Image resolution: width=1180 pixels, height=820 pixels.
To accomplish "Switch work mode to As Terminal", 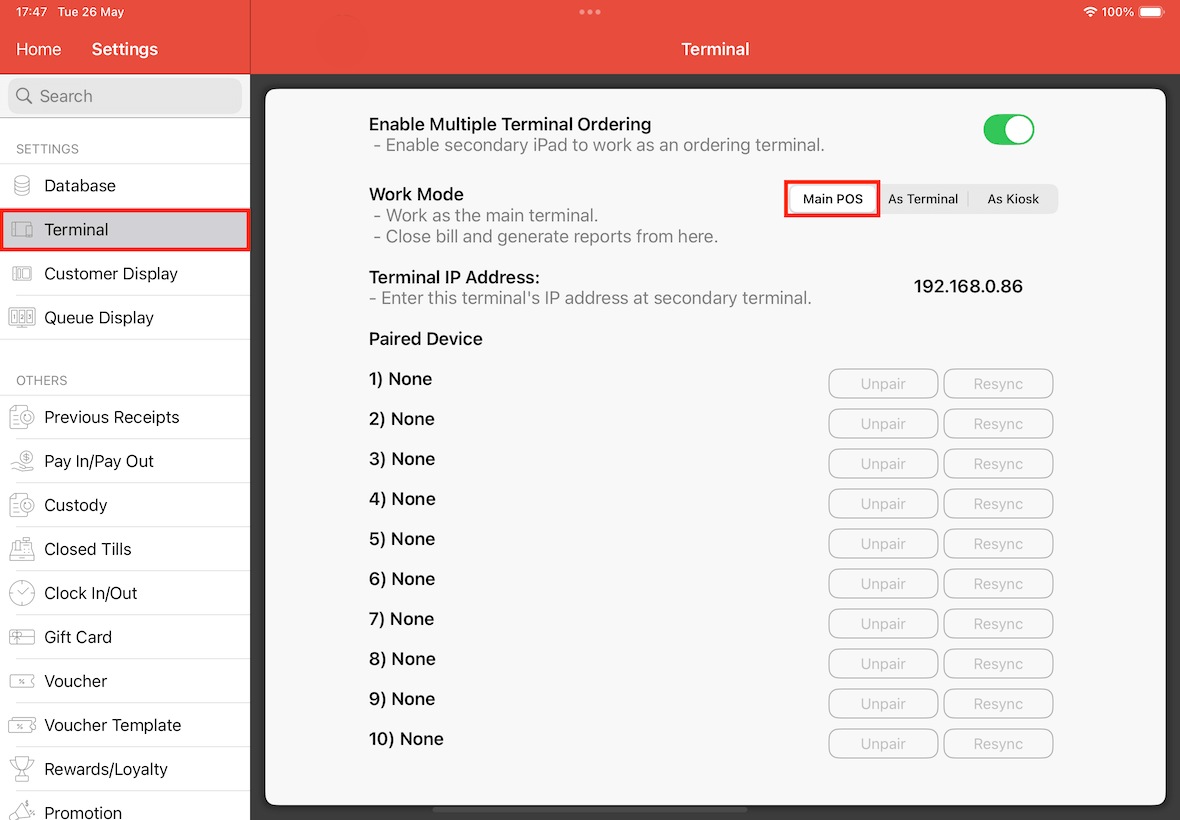I will tap(923, 199).
